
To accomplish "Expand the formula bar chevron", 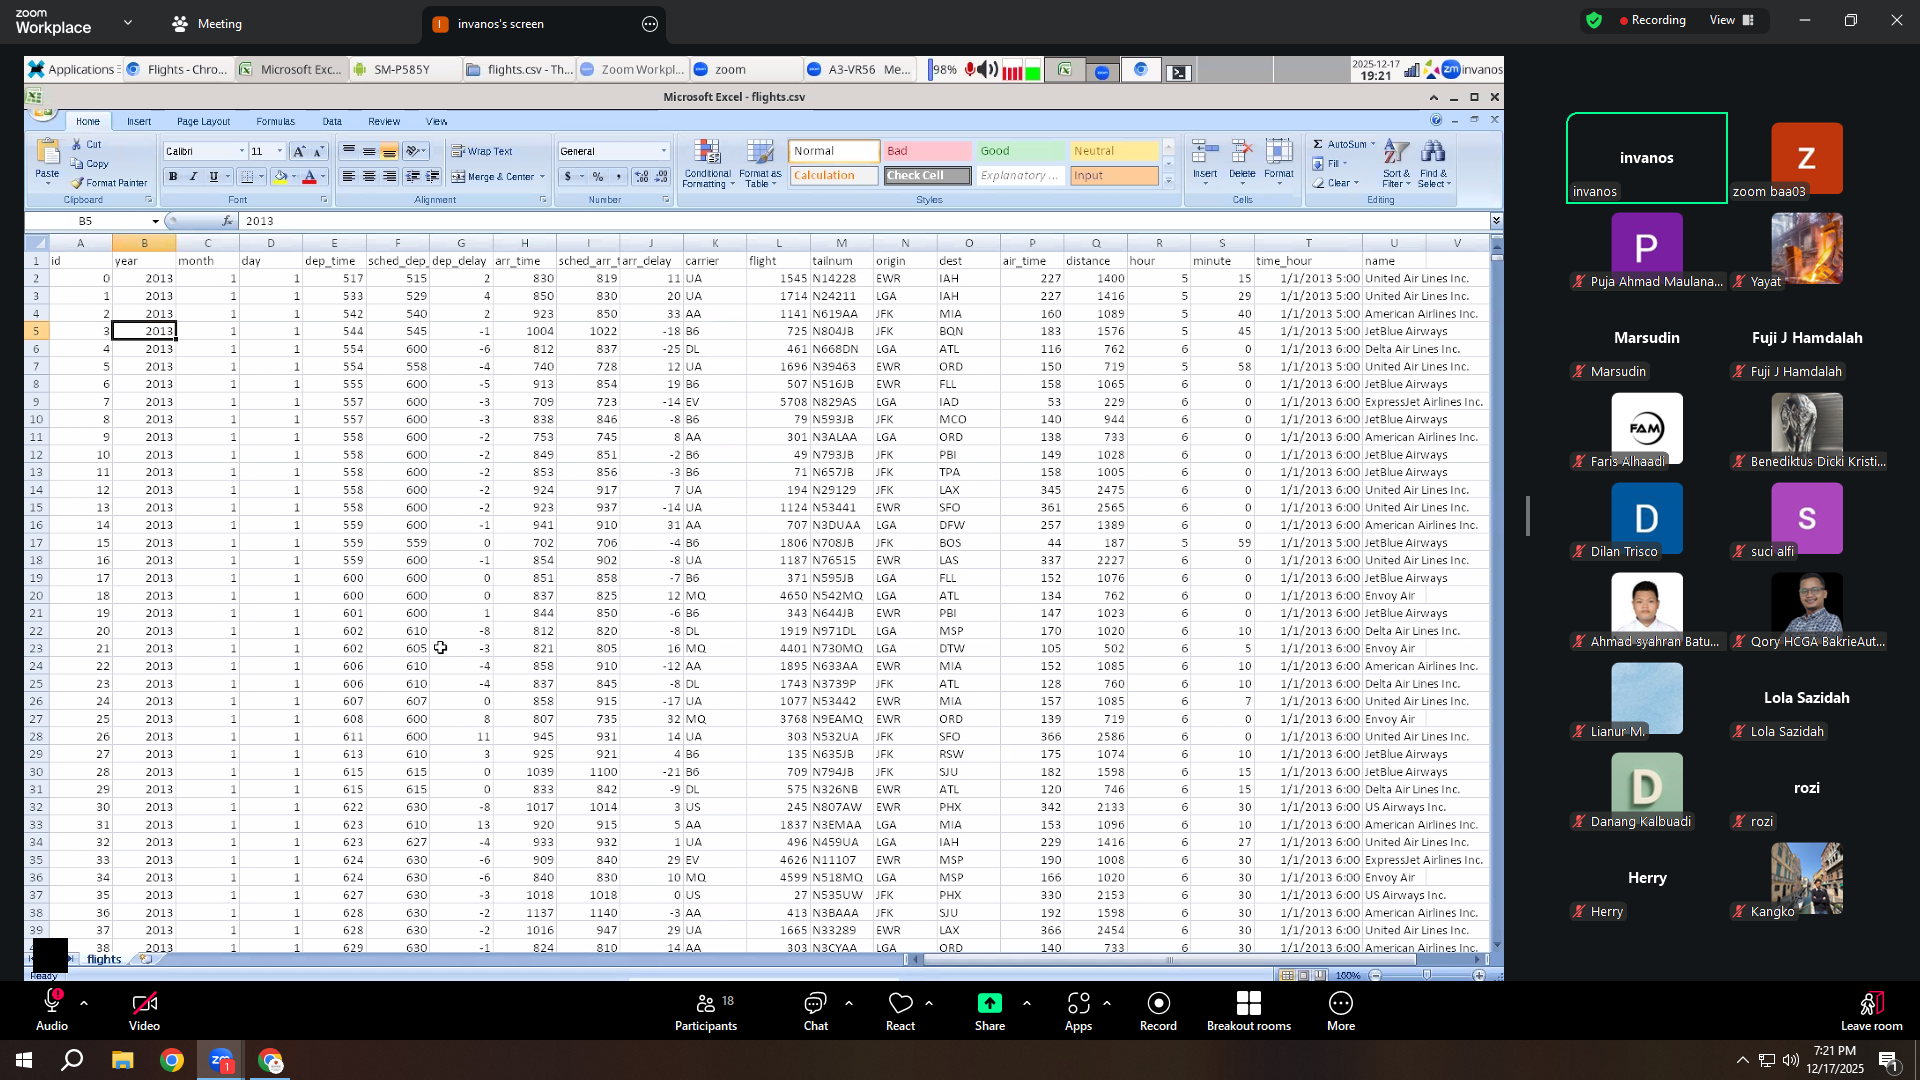I will (1496, 221).
